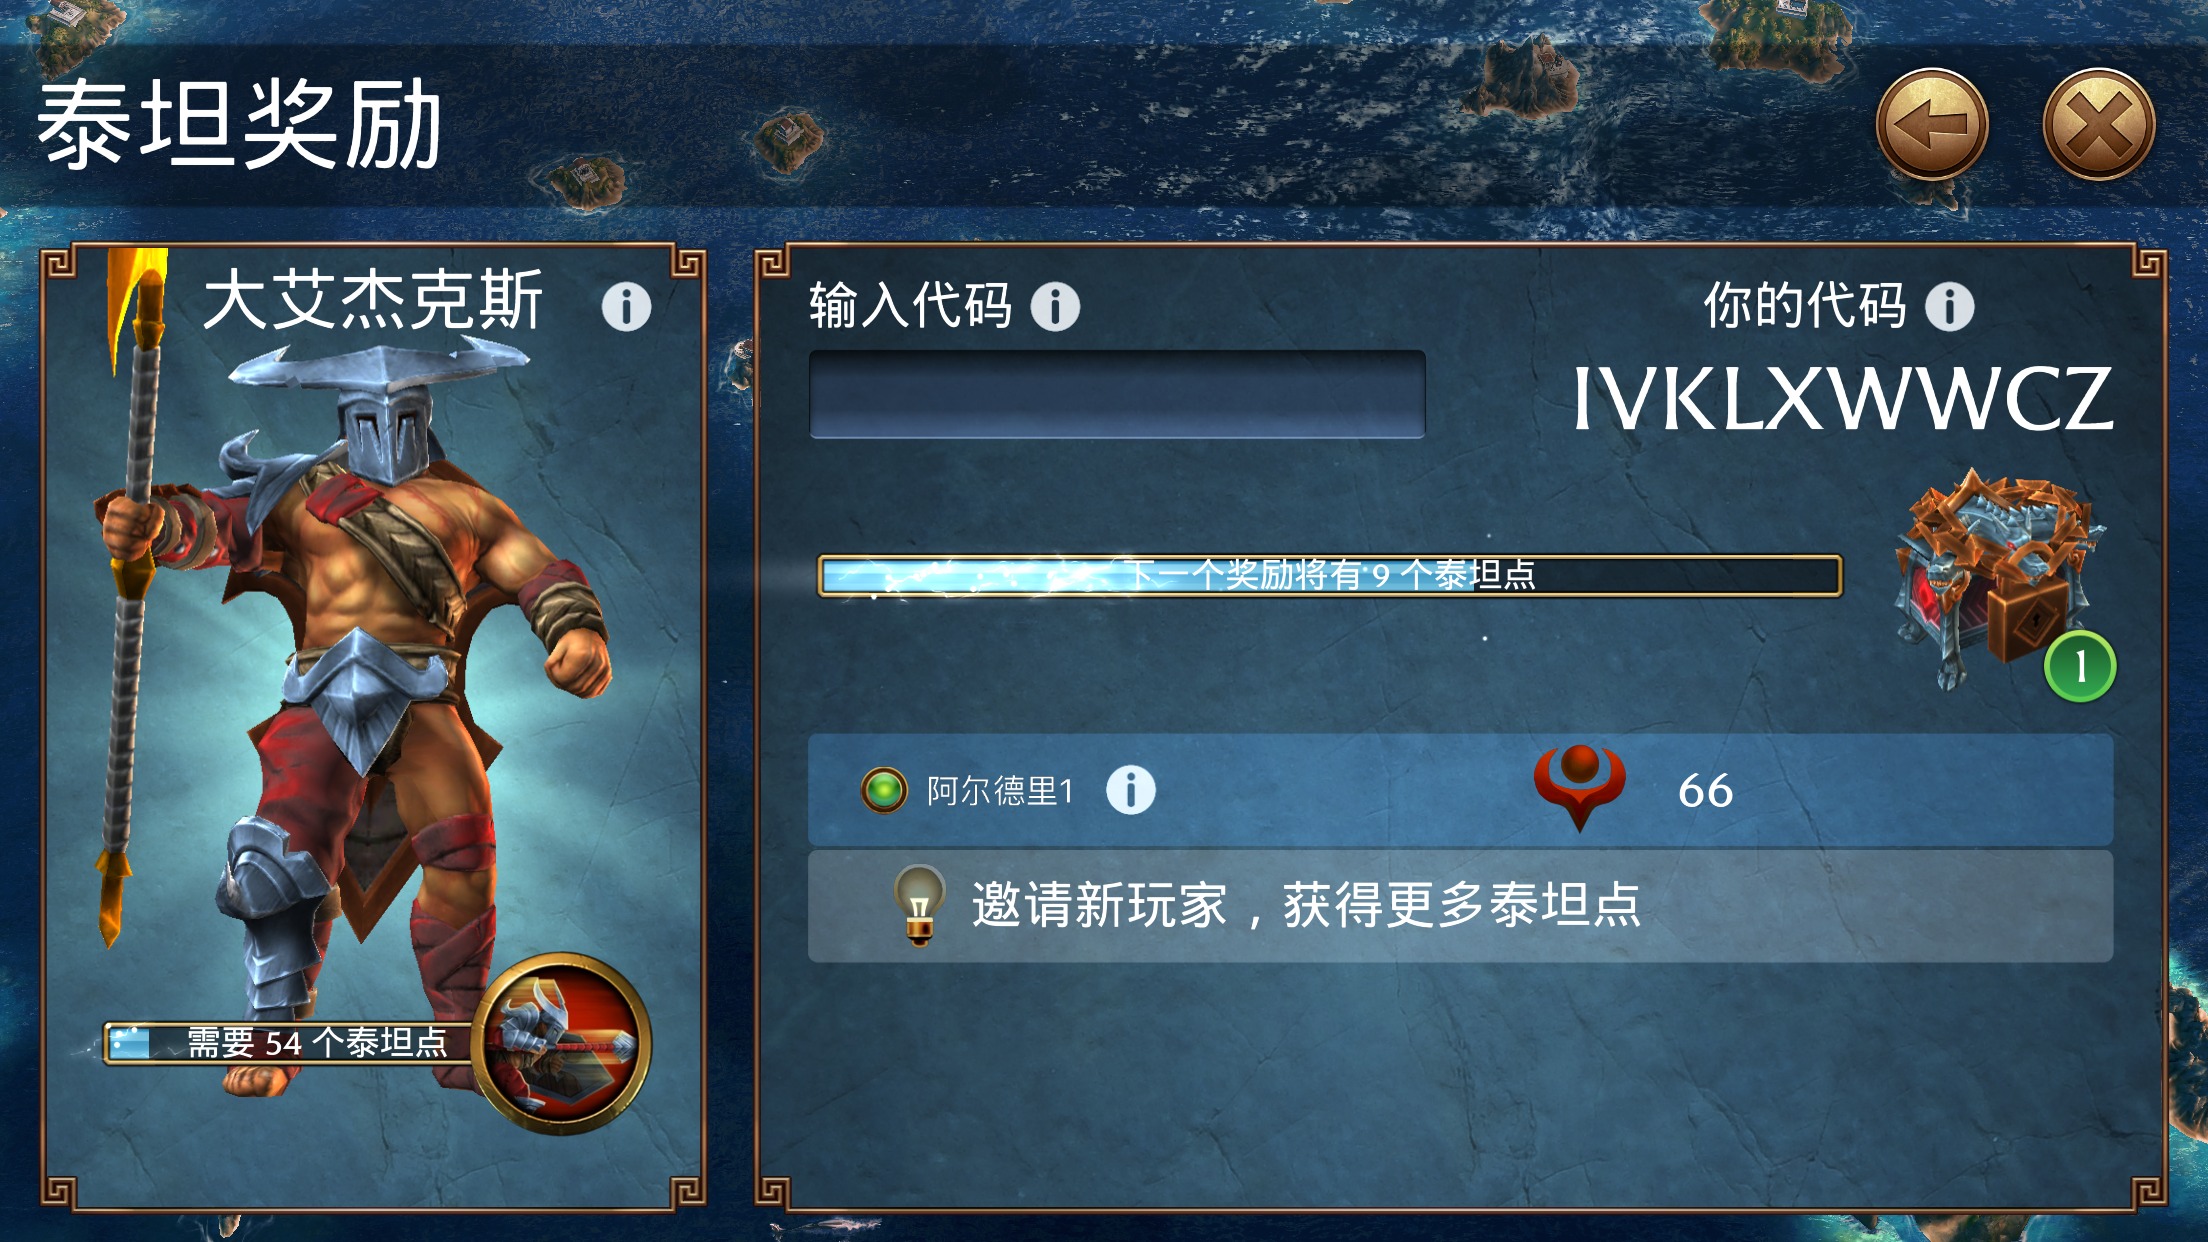Show info about 你的代码
The width and height of the screenshot is (2208, 1242).
click(1949, 306)
